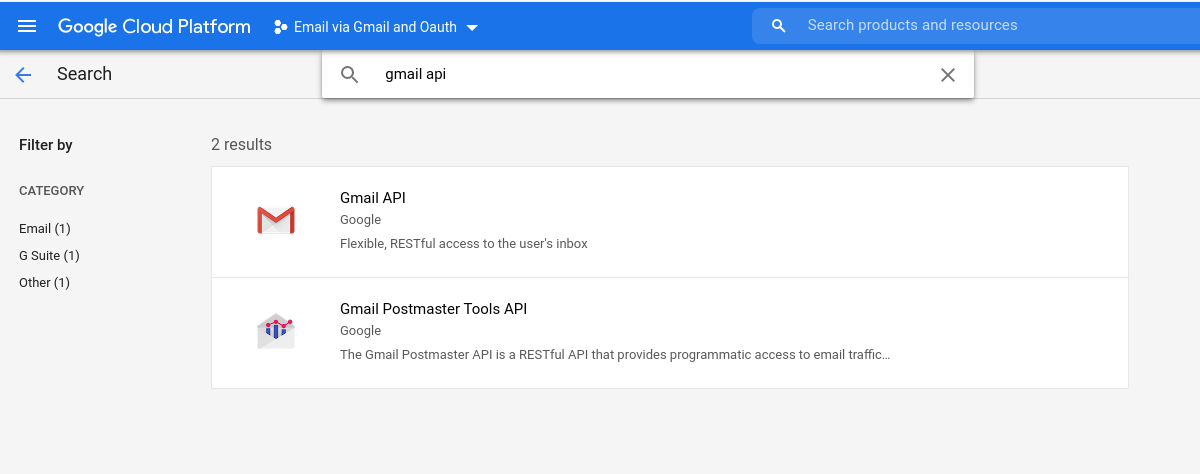Screen dimensions: 1200x474
Task: Clear the gmail api search query
Action: point(948,75)
